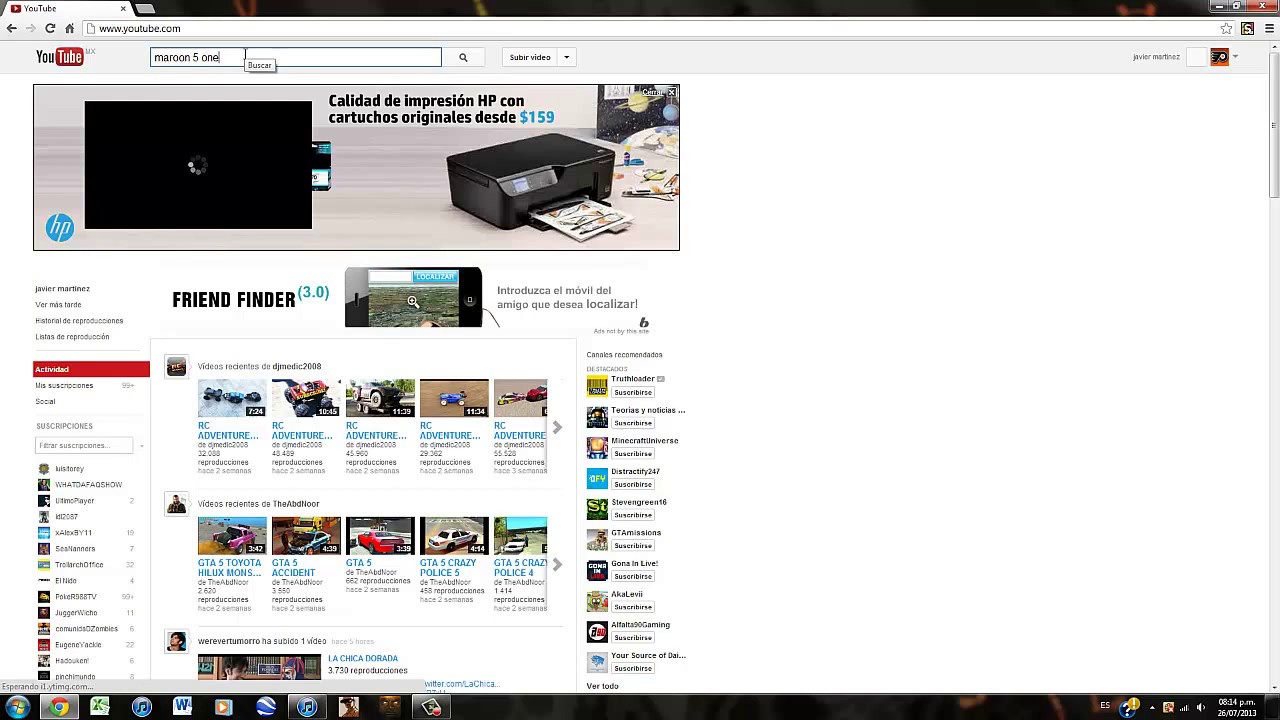
Task: Open Historial de reproducciones
Action: (79, 320)
